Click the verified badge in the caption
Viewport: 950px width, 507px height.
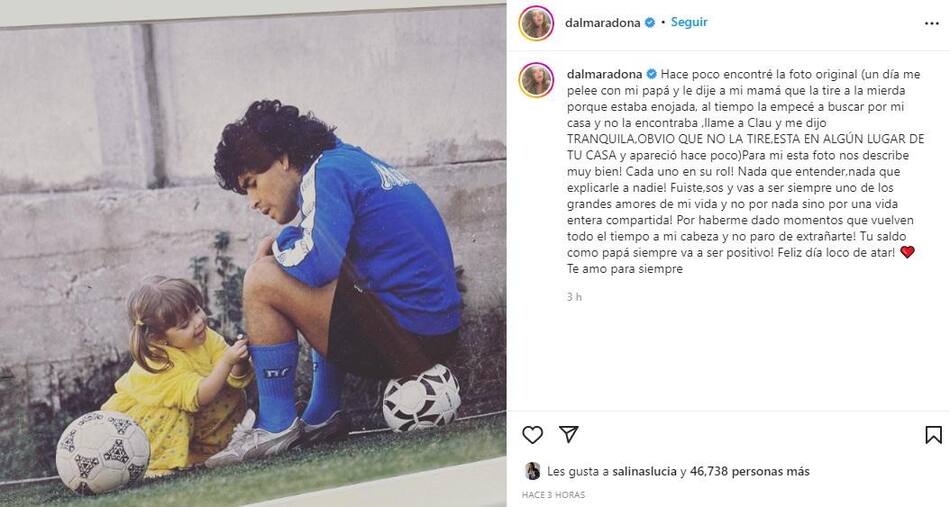tap(651, 74)
